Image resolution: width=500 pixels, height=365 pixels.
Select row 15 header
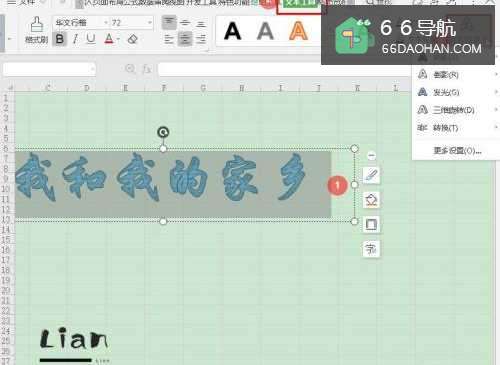point(6,239)
